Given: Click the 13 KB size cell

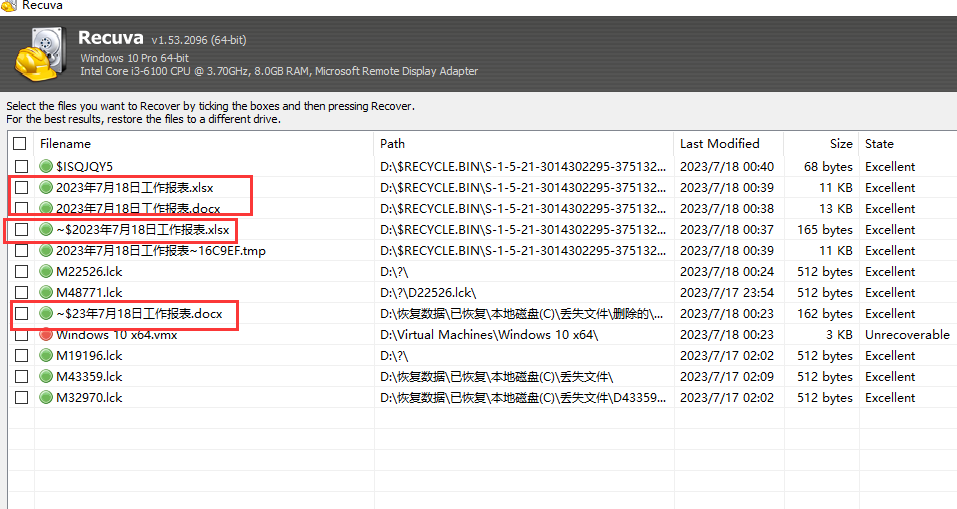Looking at the screenshot, I should 836,208.
